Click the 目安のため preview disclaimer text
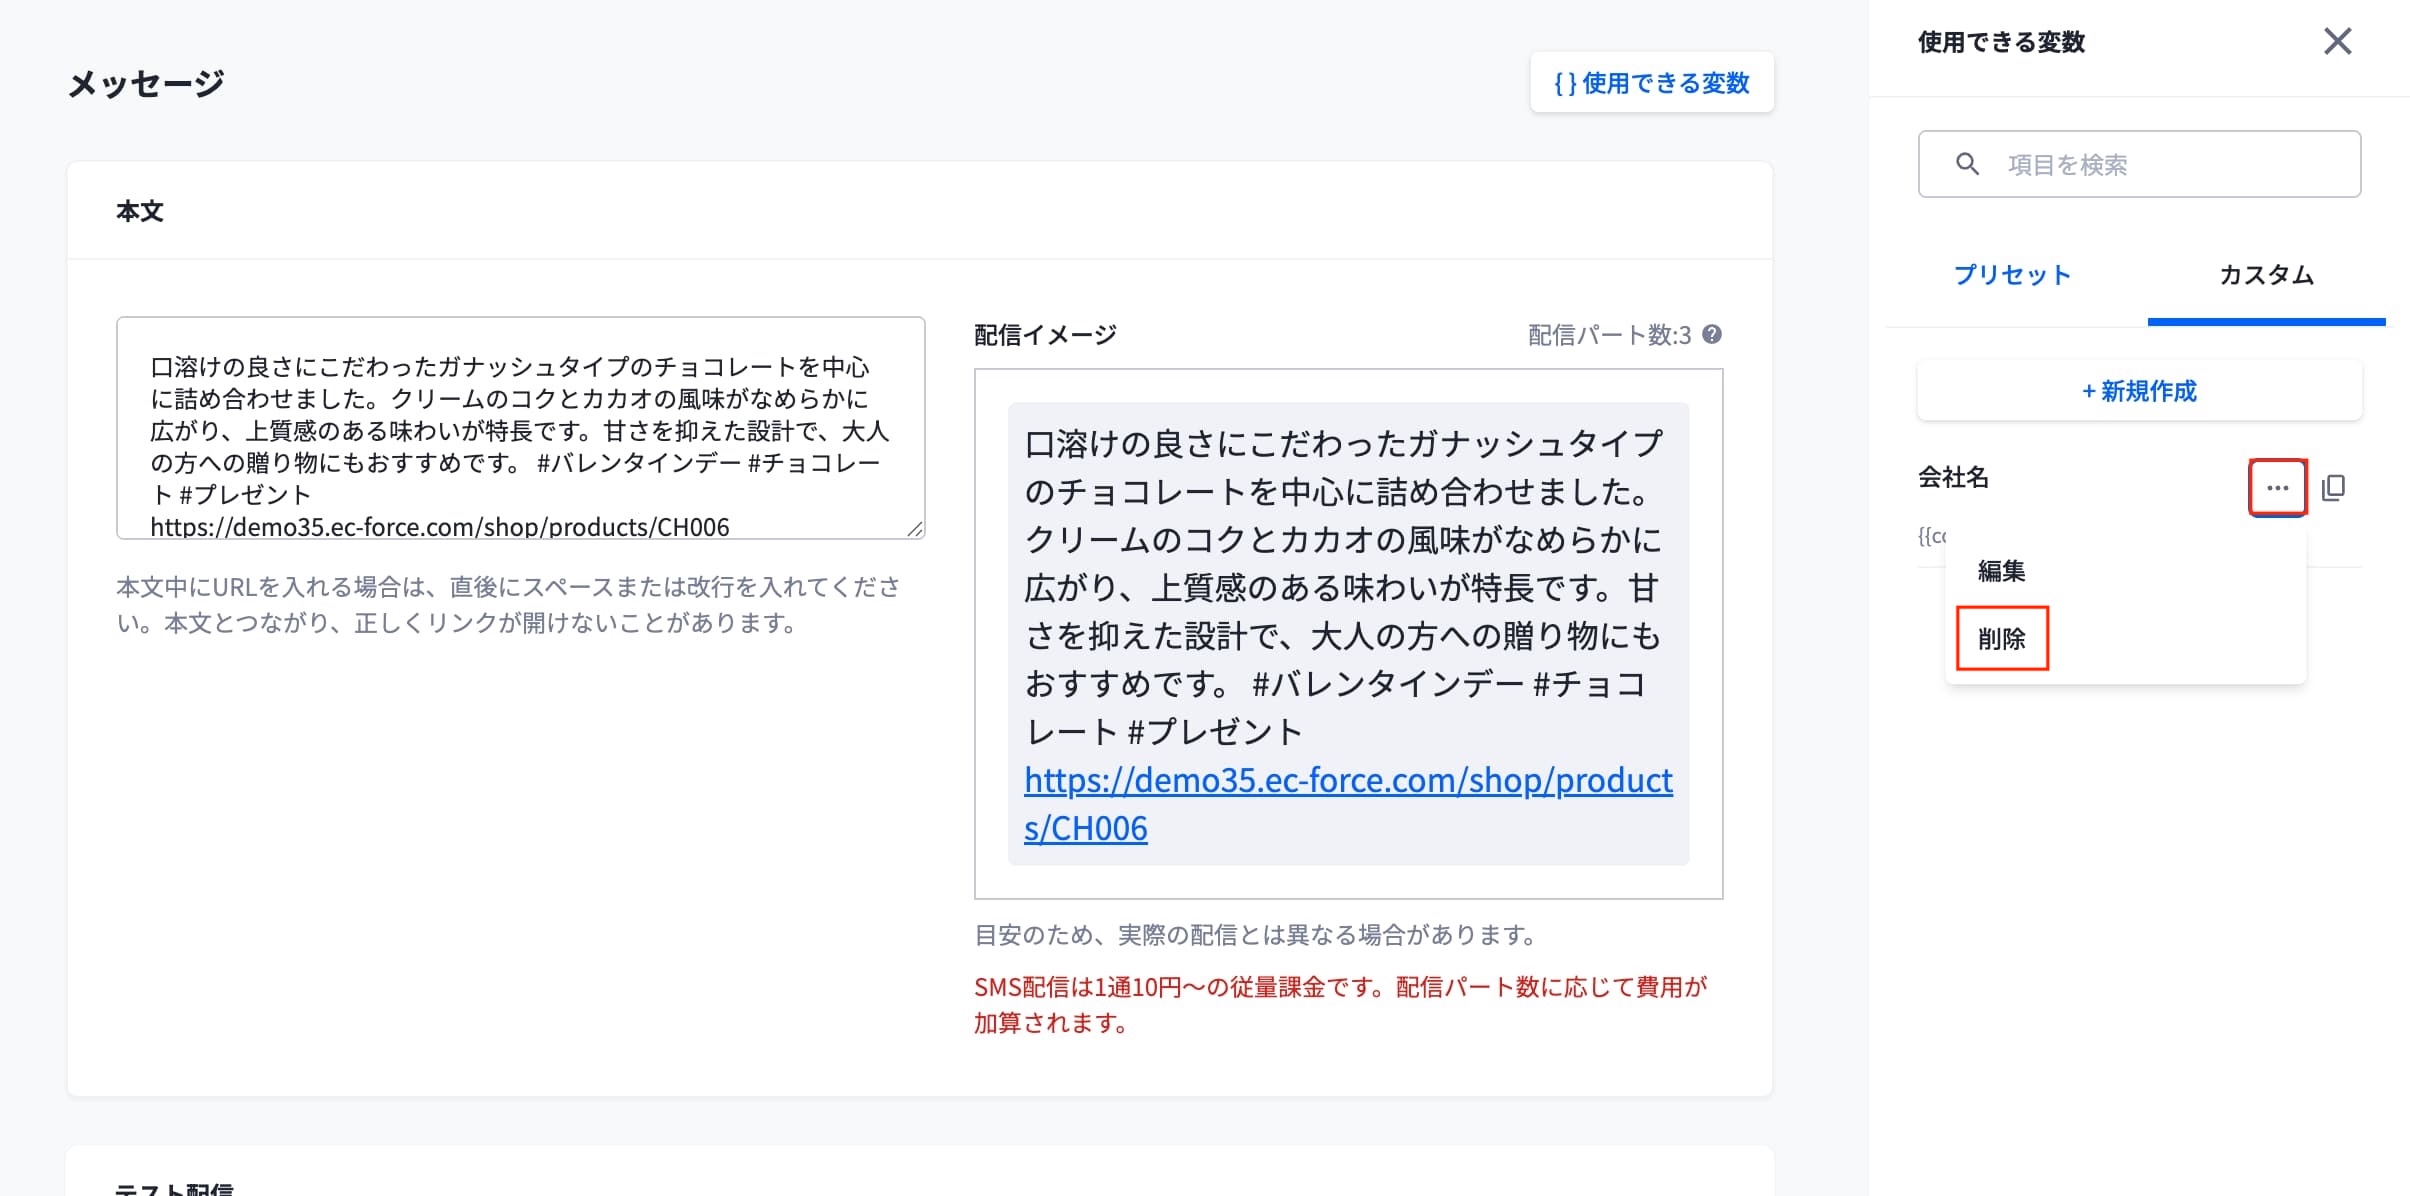The image size is (2410, 1196). tap(1256, 935)
